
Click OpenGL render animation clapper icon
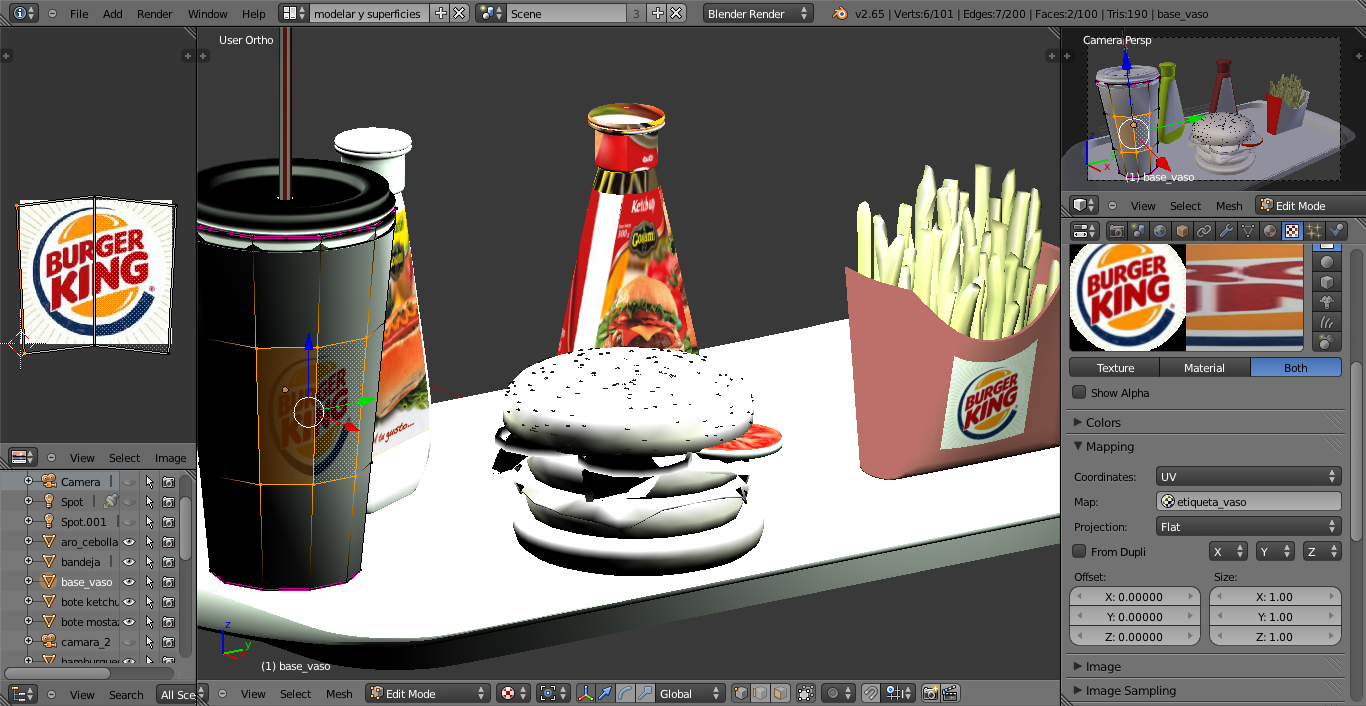[x=951, y=693]
